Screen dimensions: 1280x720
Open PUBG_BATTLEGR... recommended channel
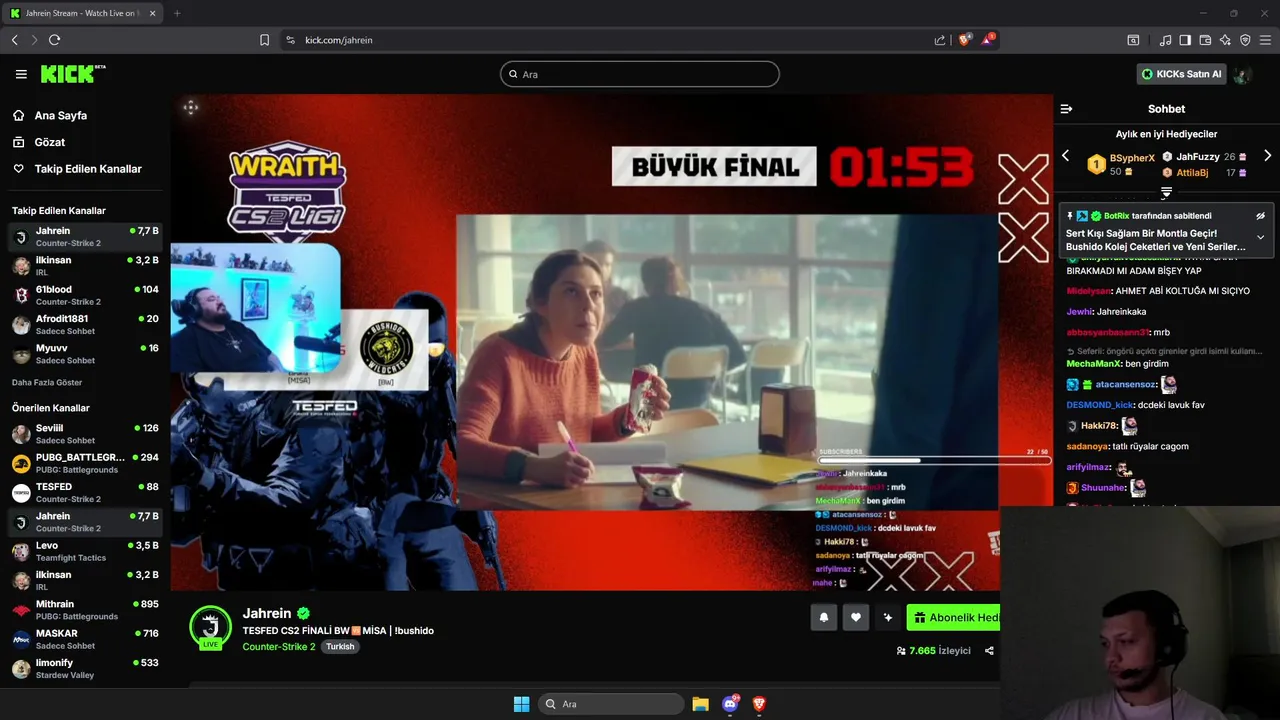[85, 464]
